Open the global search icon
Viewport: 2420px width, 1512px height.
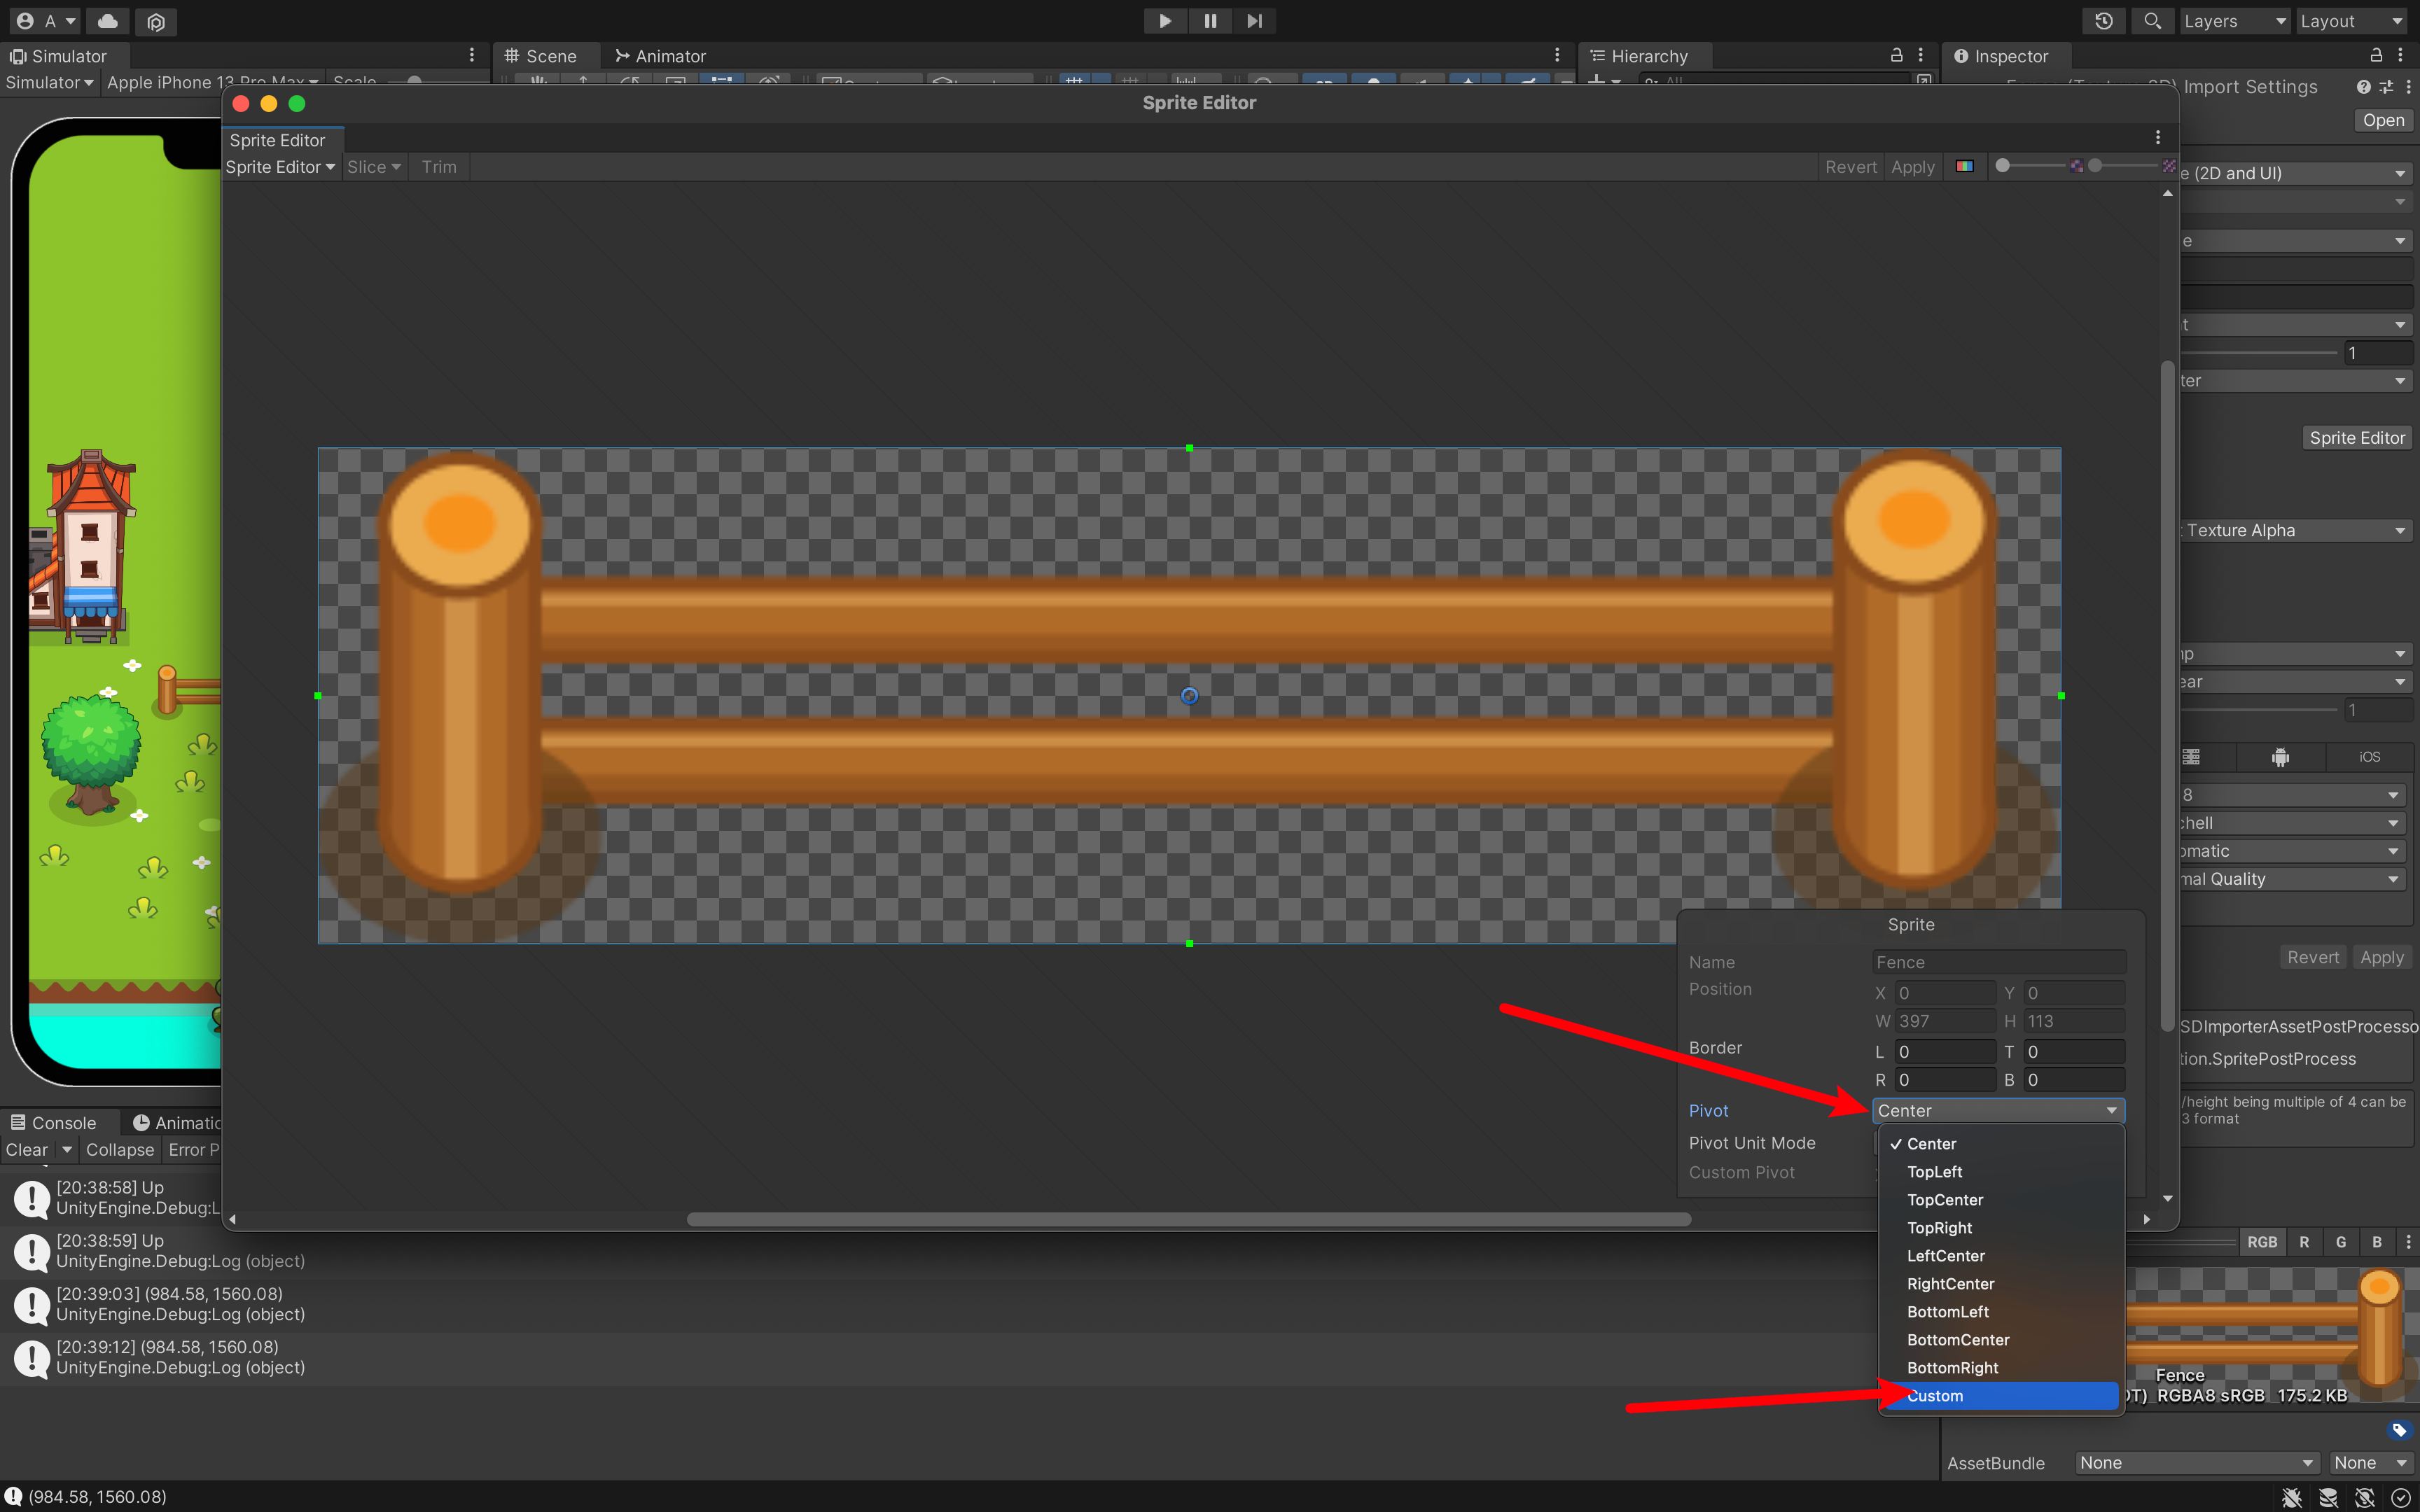2152,21
